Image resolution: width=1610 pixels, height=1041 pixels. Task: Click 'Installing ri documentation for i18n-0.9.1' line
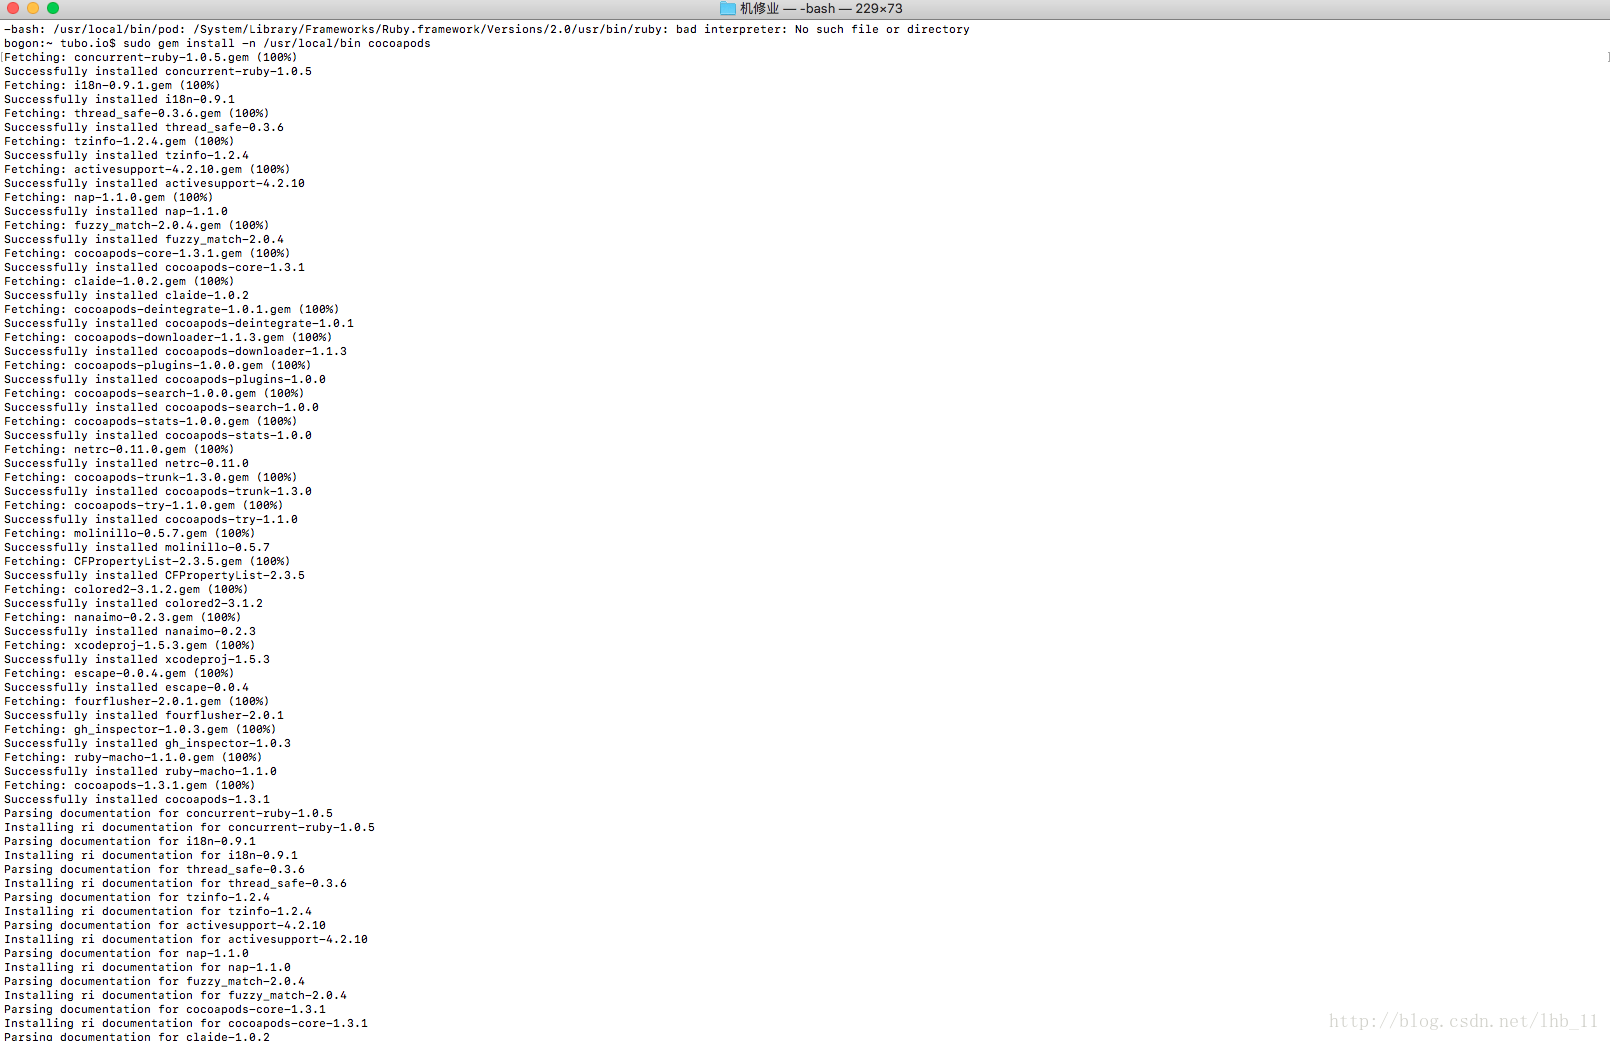click(x=151, y=855)
